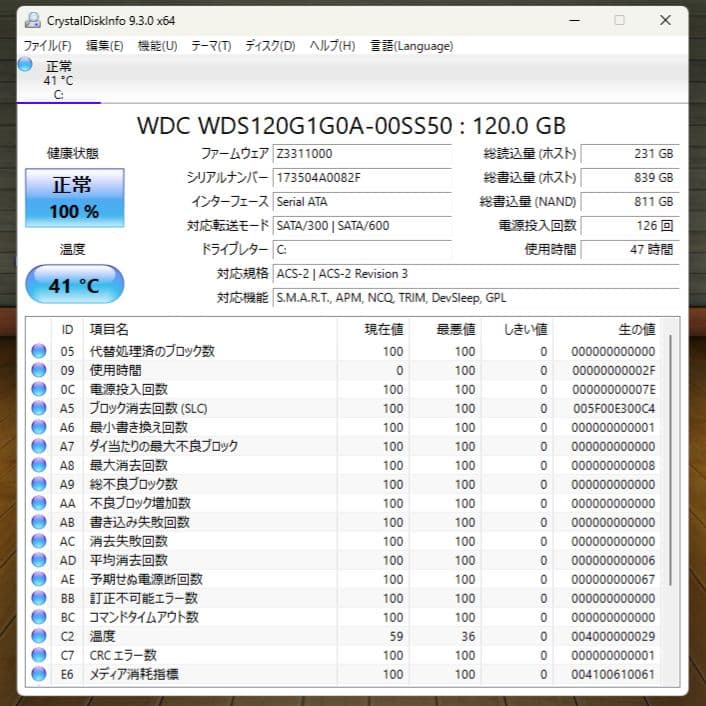Click status orb for ID 09 使用時間 row
Screen dimensions: 706x706
(39, 370)
